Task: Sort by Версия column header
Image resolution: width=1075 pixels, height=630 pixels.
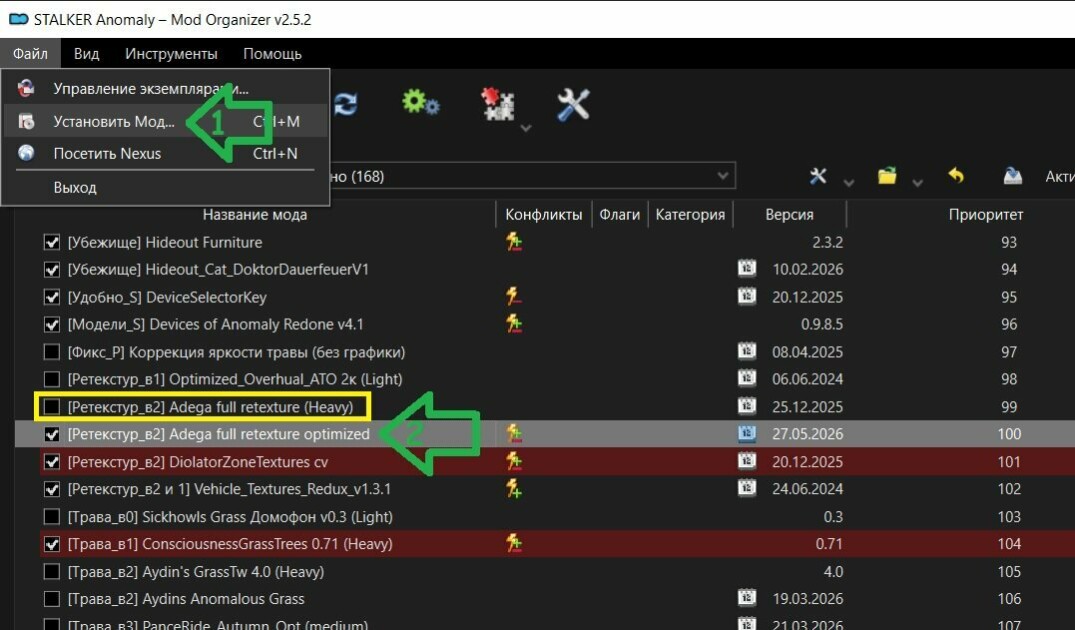Action: [x=790, y=215]
